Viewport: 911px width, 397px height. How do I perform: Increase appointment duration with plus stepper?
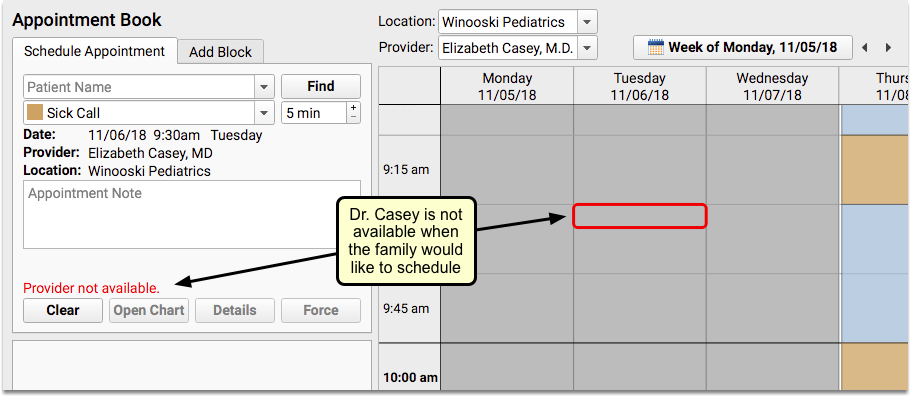point(353,108)
